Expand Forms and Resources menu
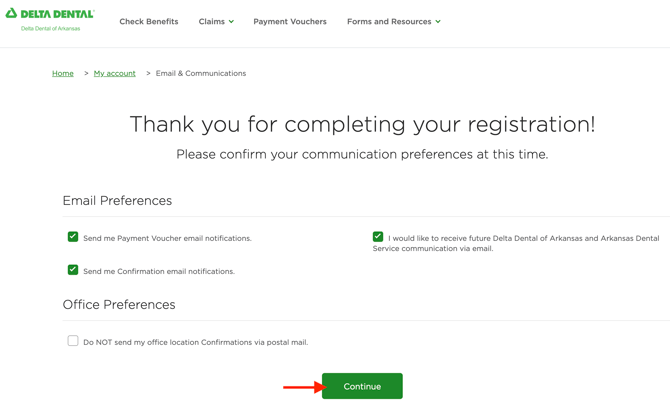This screenshot has height=404, width=670. [389, 21]
